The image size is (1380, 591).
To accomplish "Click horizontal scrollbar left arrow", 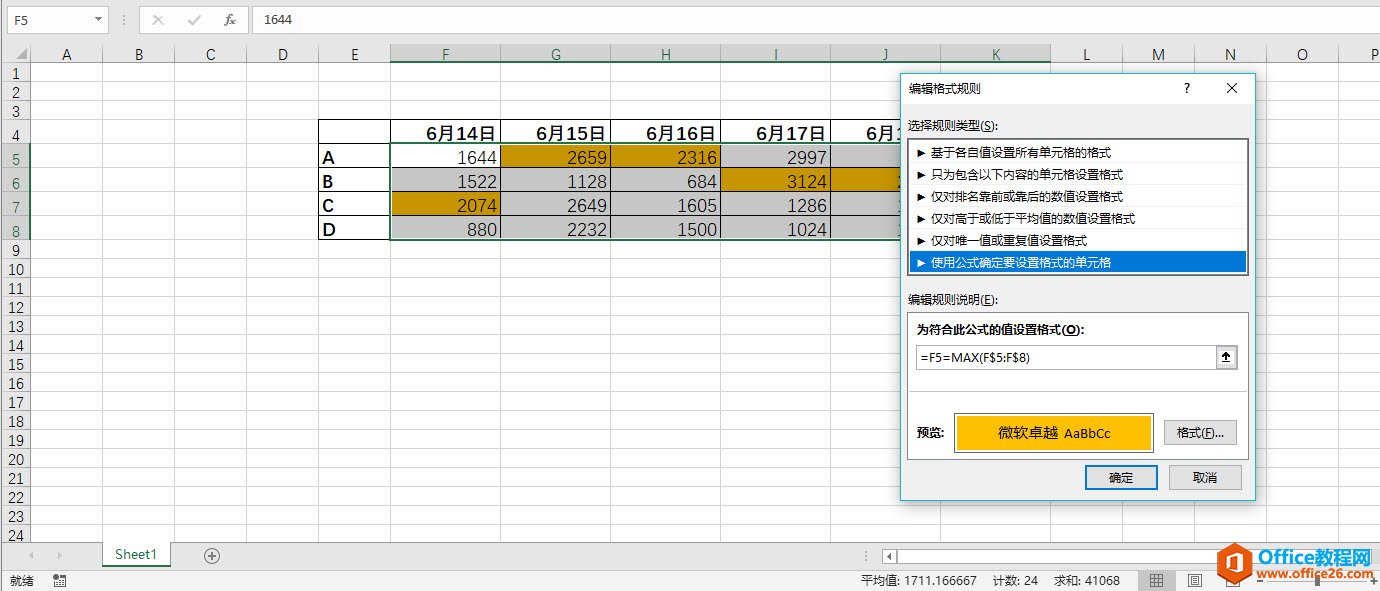I will coord(889,556).
